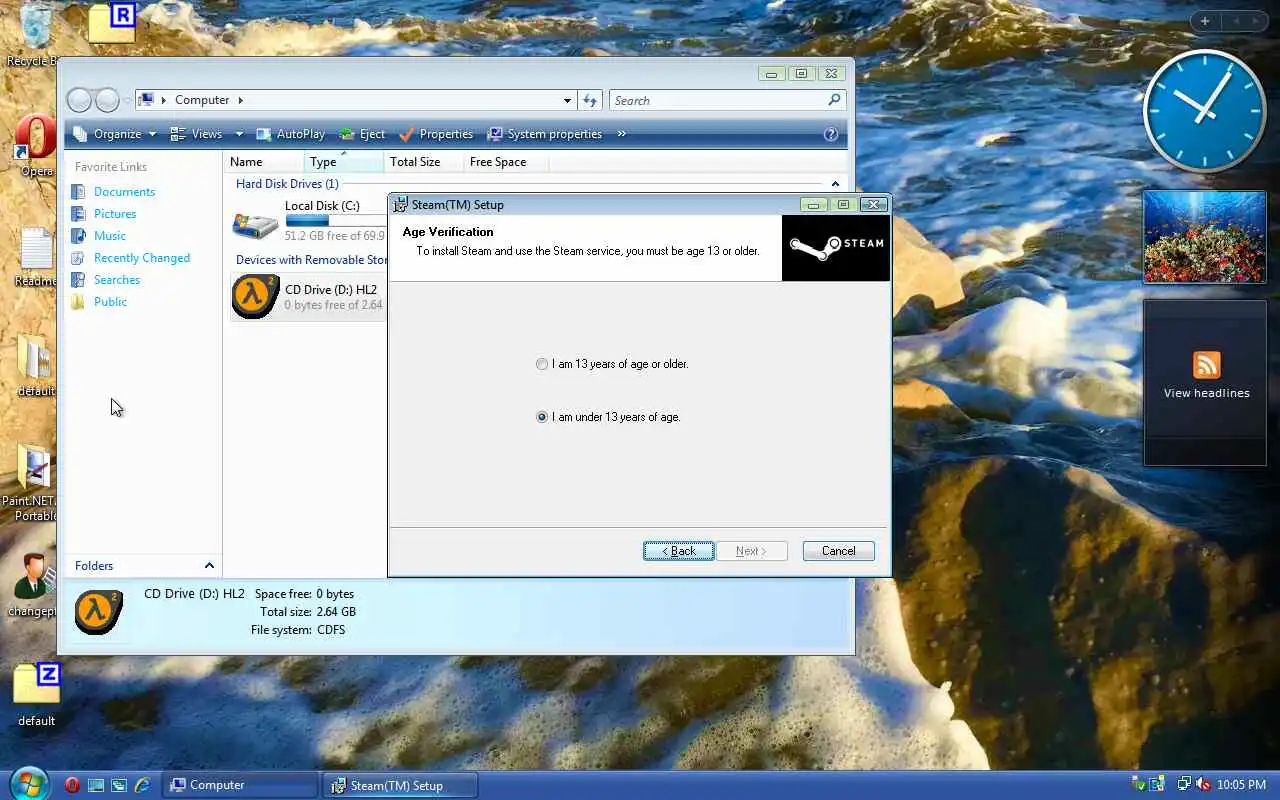Select 'I am under 13 years of age'
Viewport: 1280px width, 800px height.
tap(608, 417)
